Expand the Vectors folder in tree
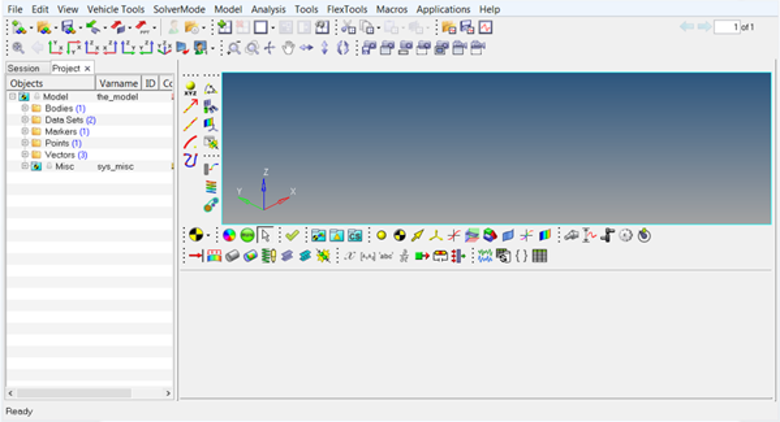 tap(25, 155)
